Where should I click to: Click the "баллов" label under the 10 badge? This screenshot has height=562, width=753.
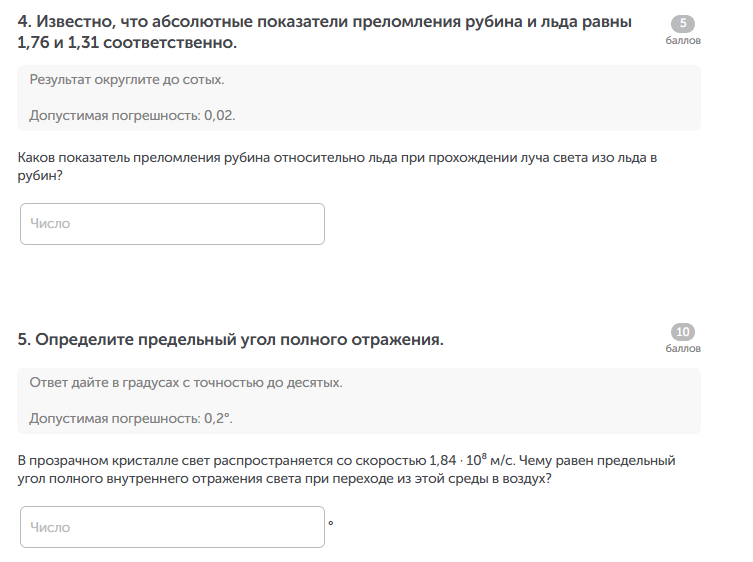coord(683,349)
